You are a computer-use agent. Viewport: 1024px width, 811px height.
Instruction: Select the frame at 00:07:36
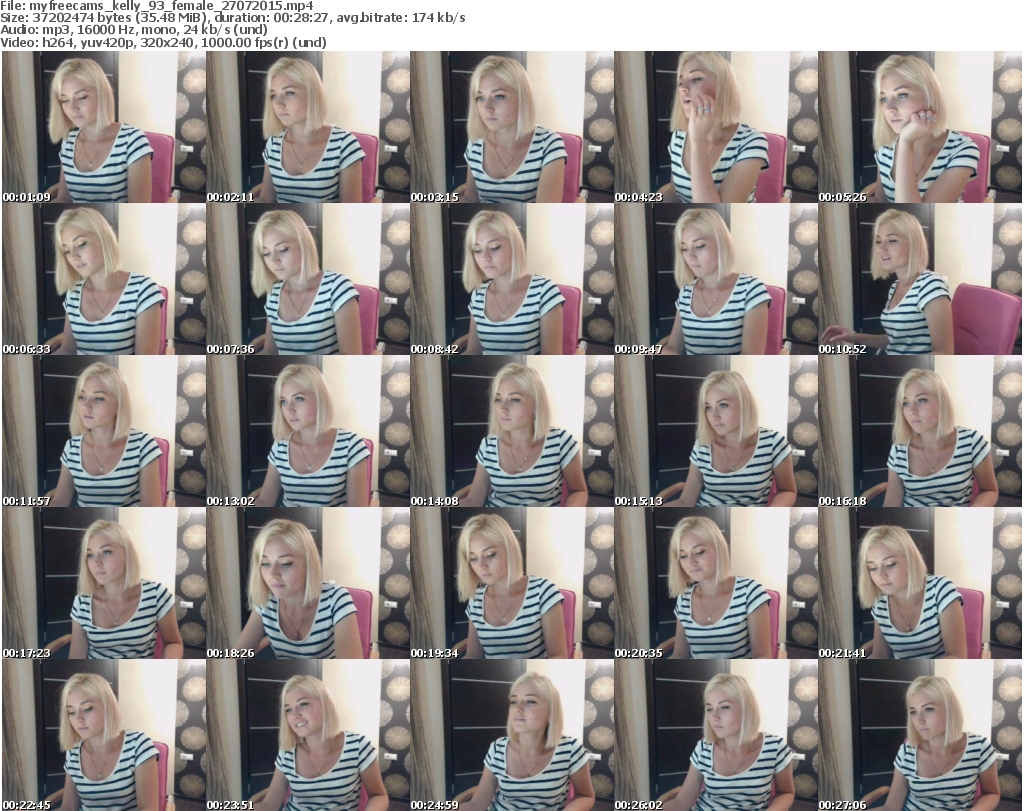tap(308, 279)
